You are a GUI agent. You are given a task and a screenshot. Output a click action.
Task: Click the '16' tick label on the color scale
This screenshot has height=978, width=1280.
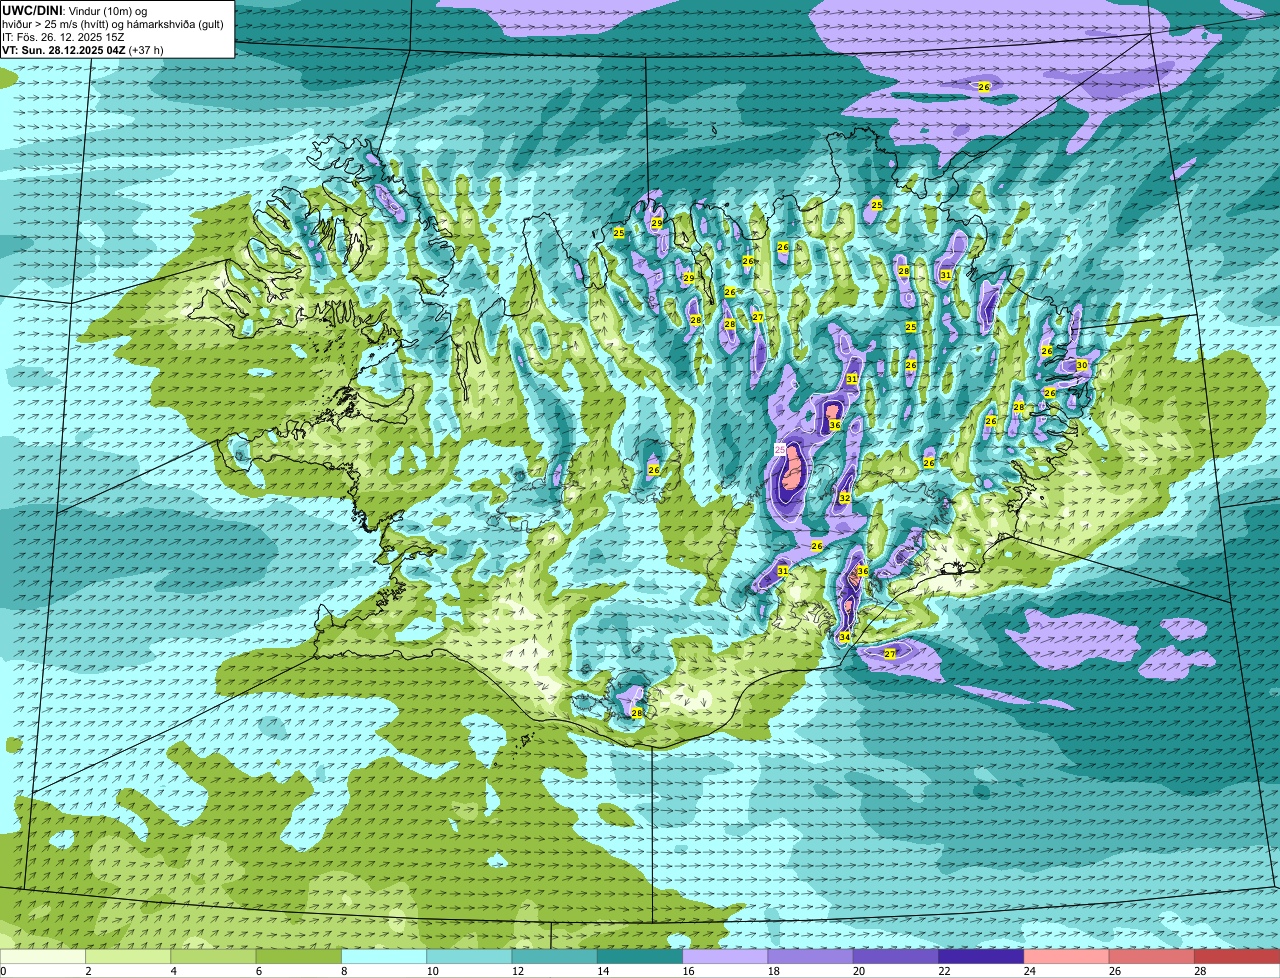pyautogui.click(x=687, y=971)
